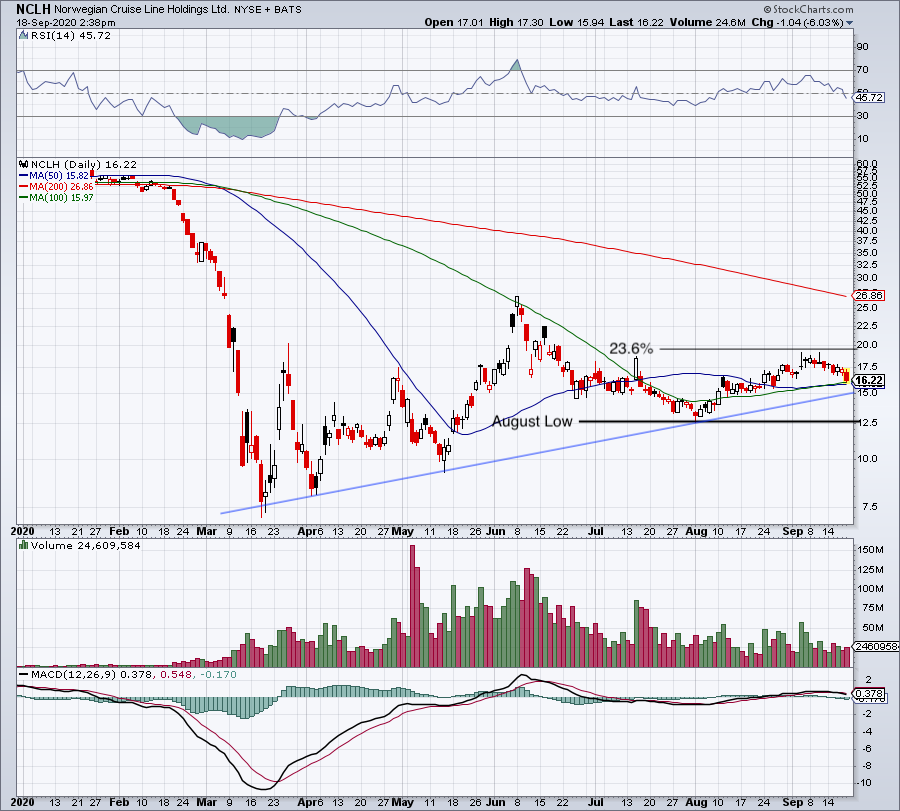Click the © StockCharts.com credit
Screen dimensions: 900x811
click(x=808, y=9)
